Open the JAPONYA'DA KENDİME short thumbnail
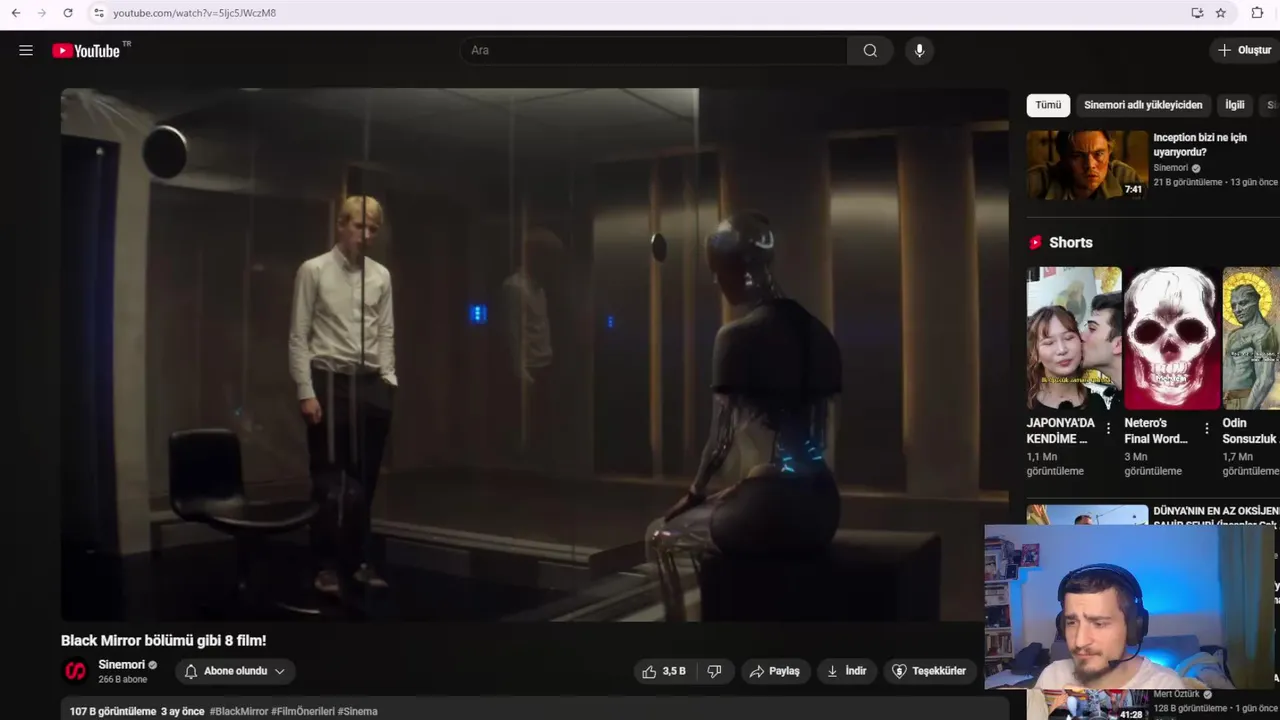 tap(1074, 338)
